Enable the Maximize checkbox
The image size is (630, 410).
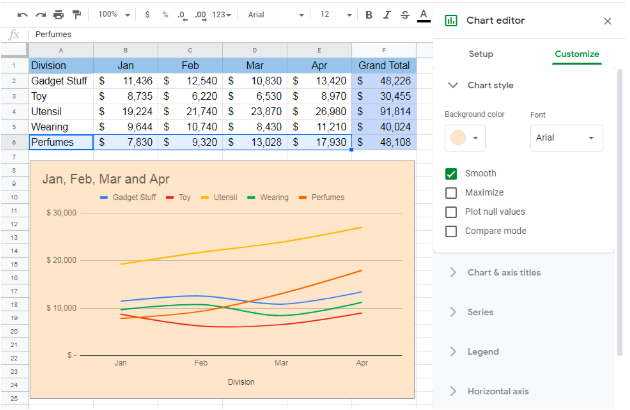[x=451, y=193]
